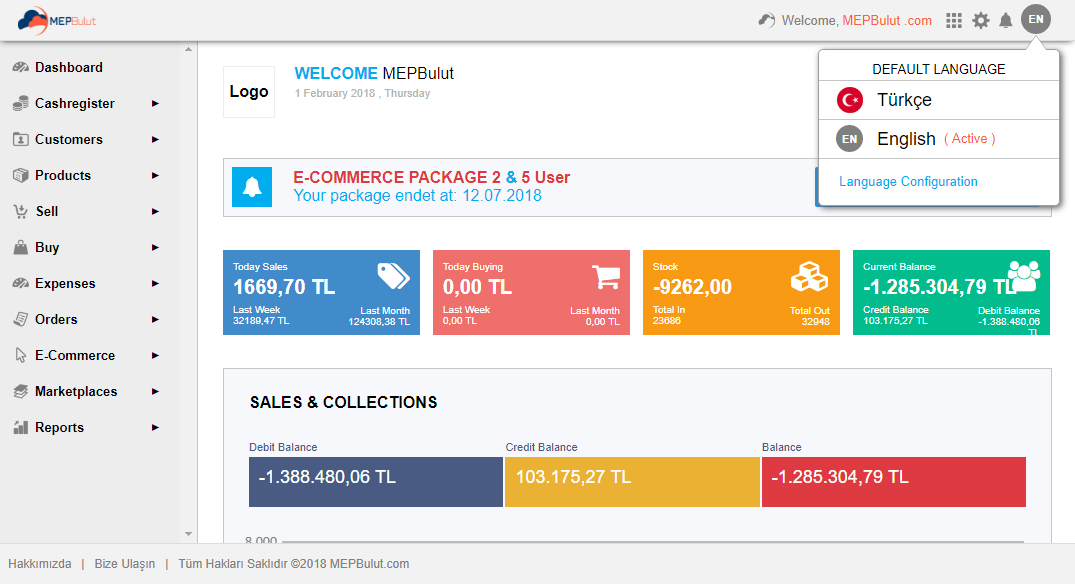Expand the Customers submenu arrow
Image resolution: width=1075 pixels, height=584 pixels.
tap(155, 139)
